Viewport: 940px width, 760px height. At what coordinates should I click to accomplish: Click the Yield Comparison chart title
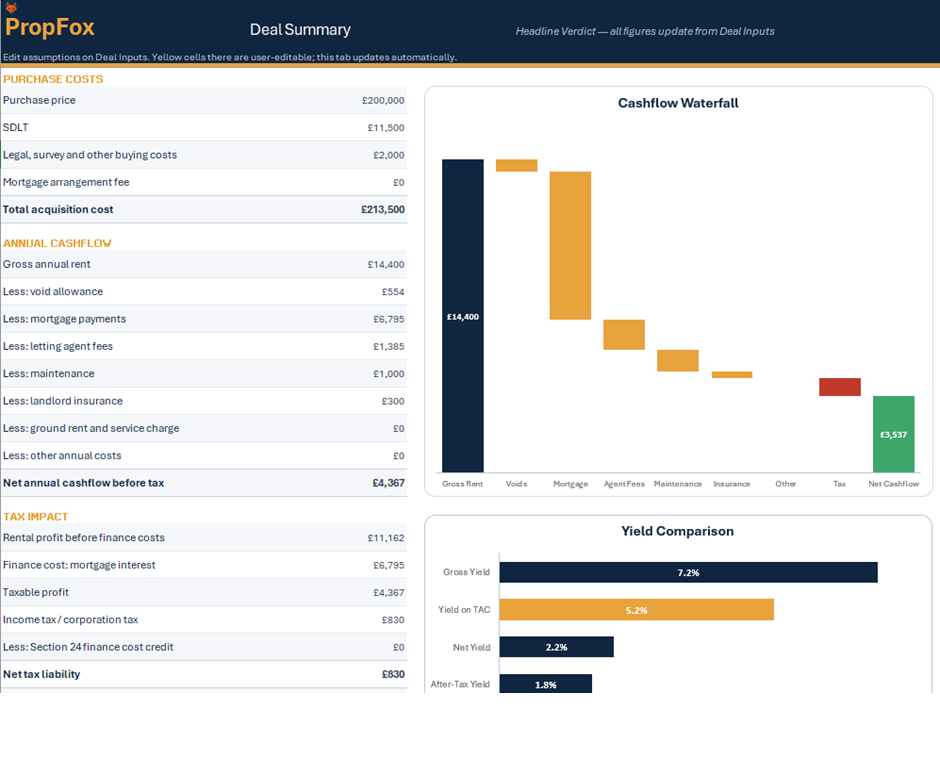677,531
